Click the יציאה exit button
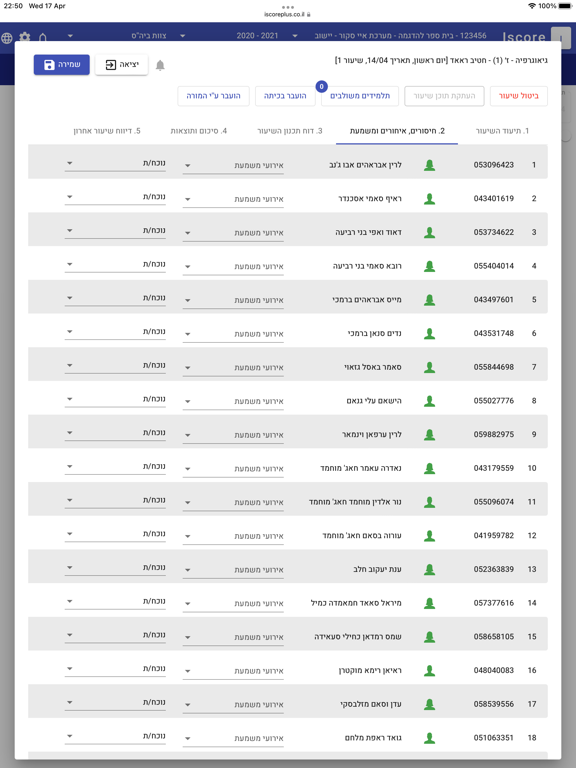The height and width of the screenshot is (768, 576). (x=121, y=65)
